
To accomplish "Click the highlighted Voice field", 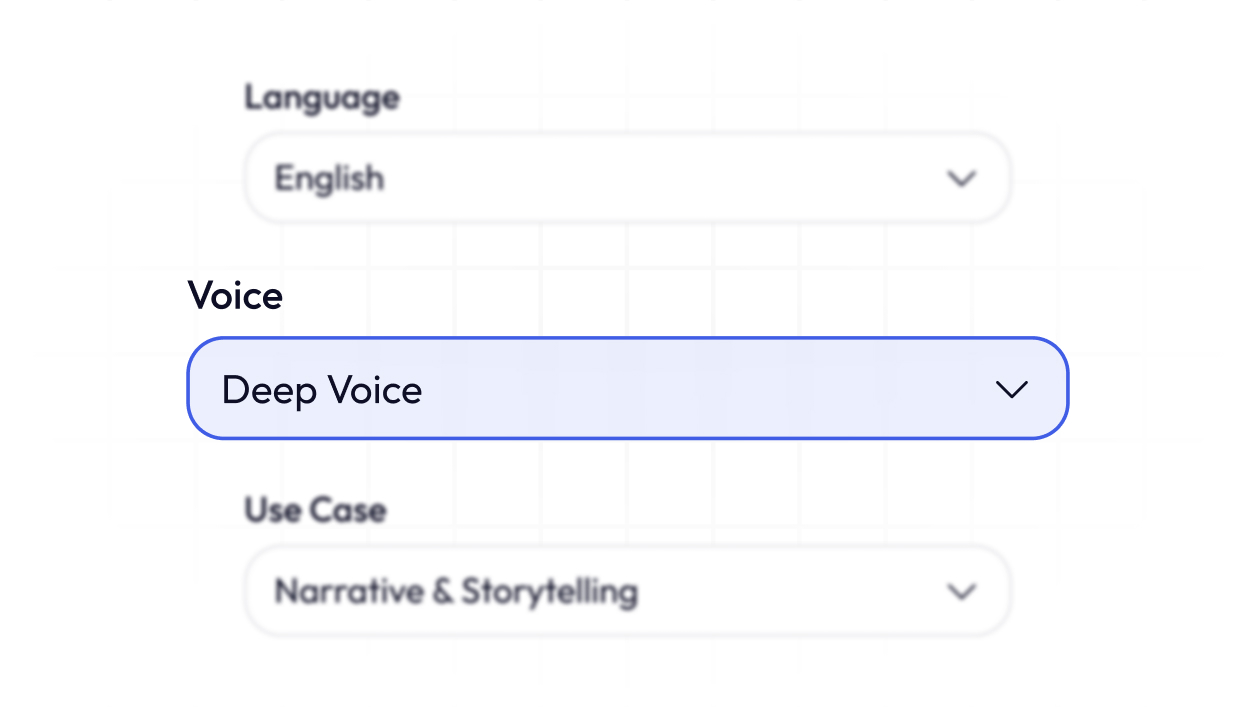I will point(627,388).
